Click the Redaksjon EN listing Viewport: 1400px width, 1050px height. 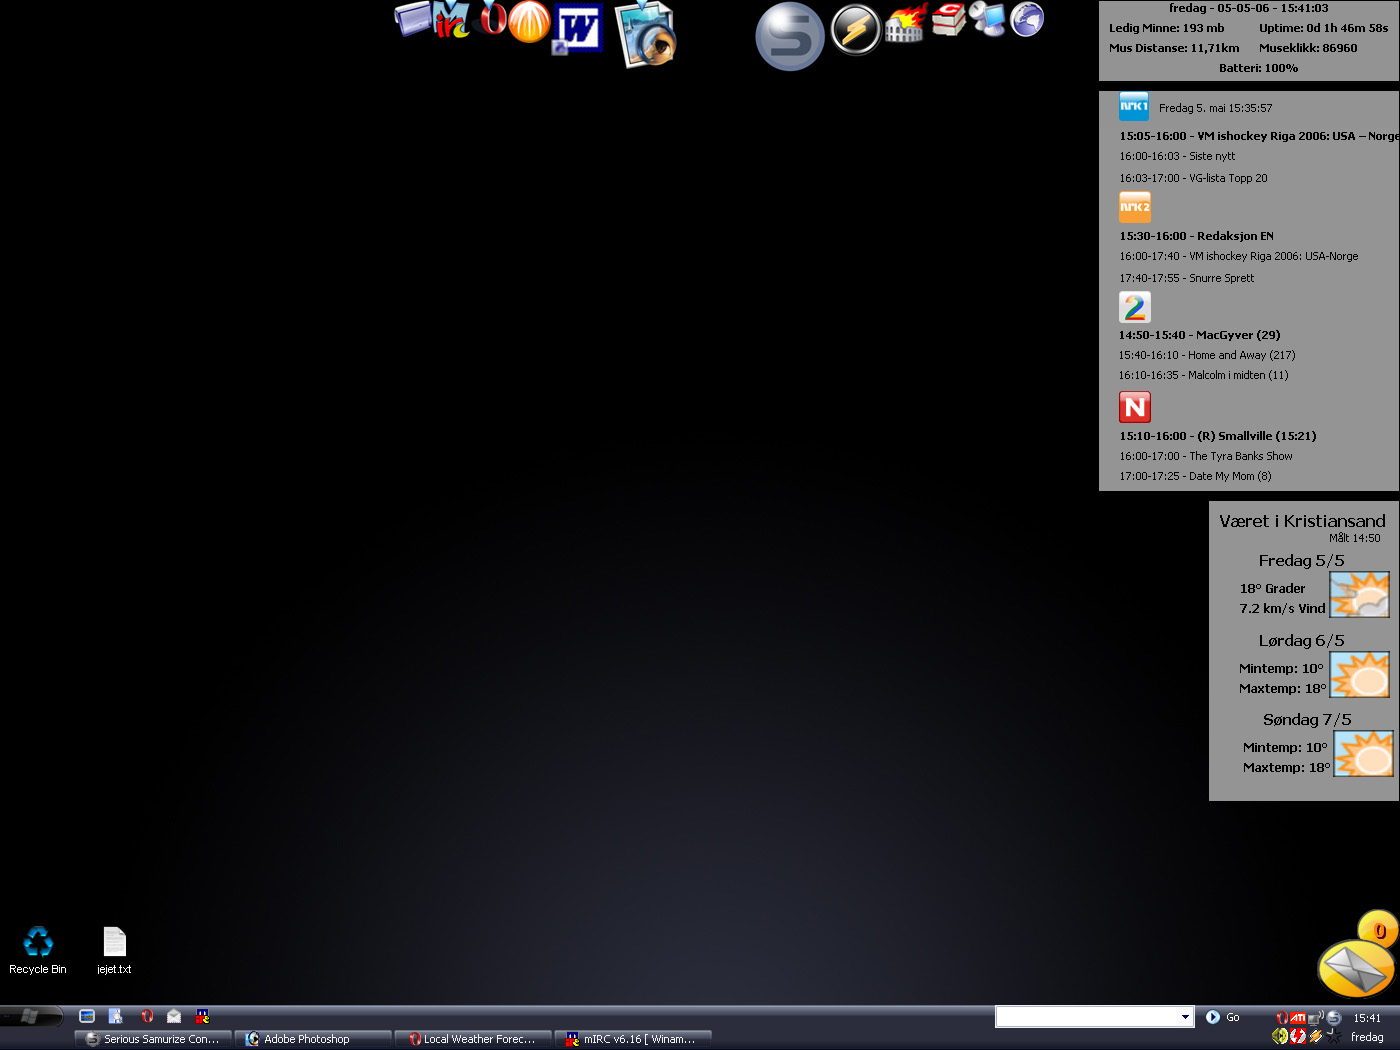(x=1196, y=236)
